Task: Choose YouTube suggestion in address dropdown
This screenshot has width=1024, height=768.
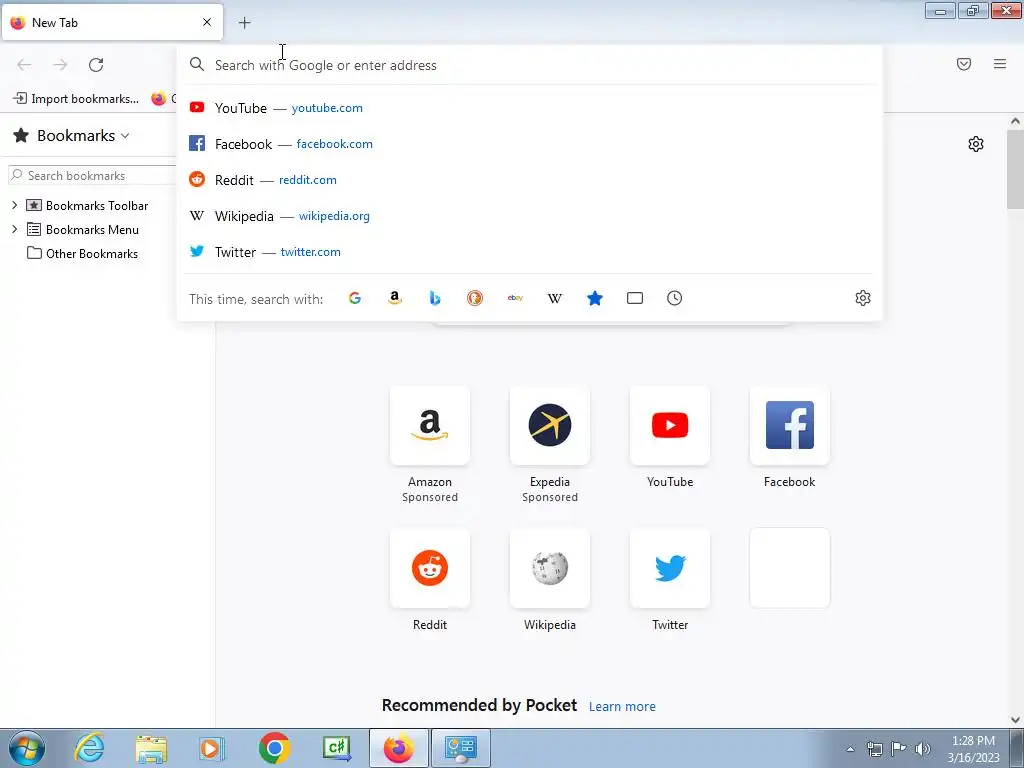Action: 530,108
